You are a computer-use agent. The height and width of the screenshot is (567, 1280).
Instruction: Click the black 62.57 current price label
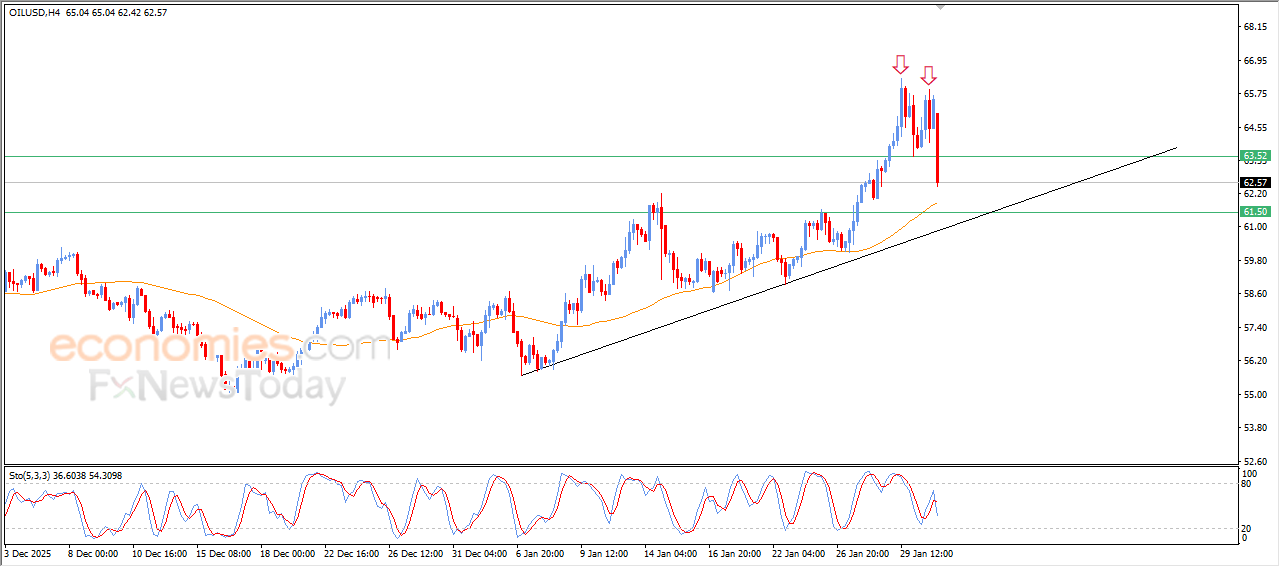click(x=1255, y=183)
